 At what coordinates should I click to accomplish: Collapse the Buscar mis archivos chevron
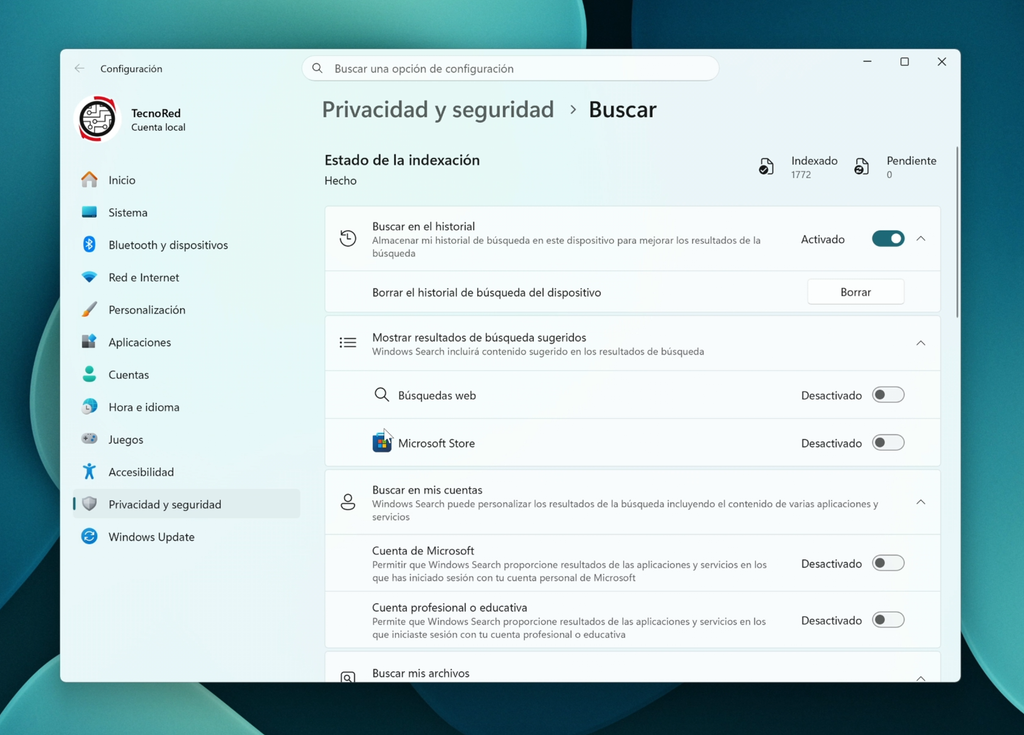[x=921, y=678]
